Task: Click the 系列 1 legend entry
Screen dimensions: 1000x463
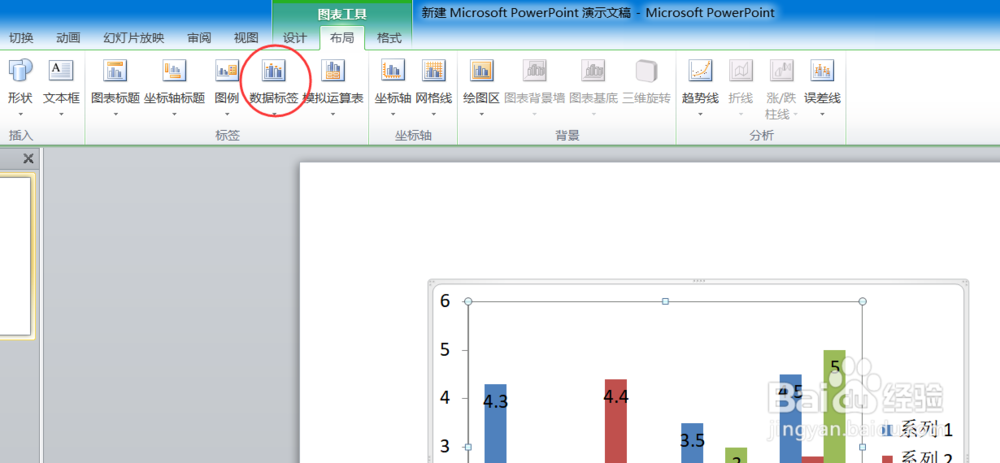Action: (919, 430)
